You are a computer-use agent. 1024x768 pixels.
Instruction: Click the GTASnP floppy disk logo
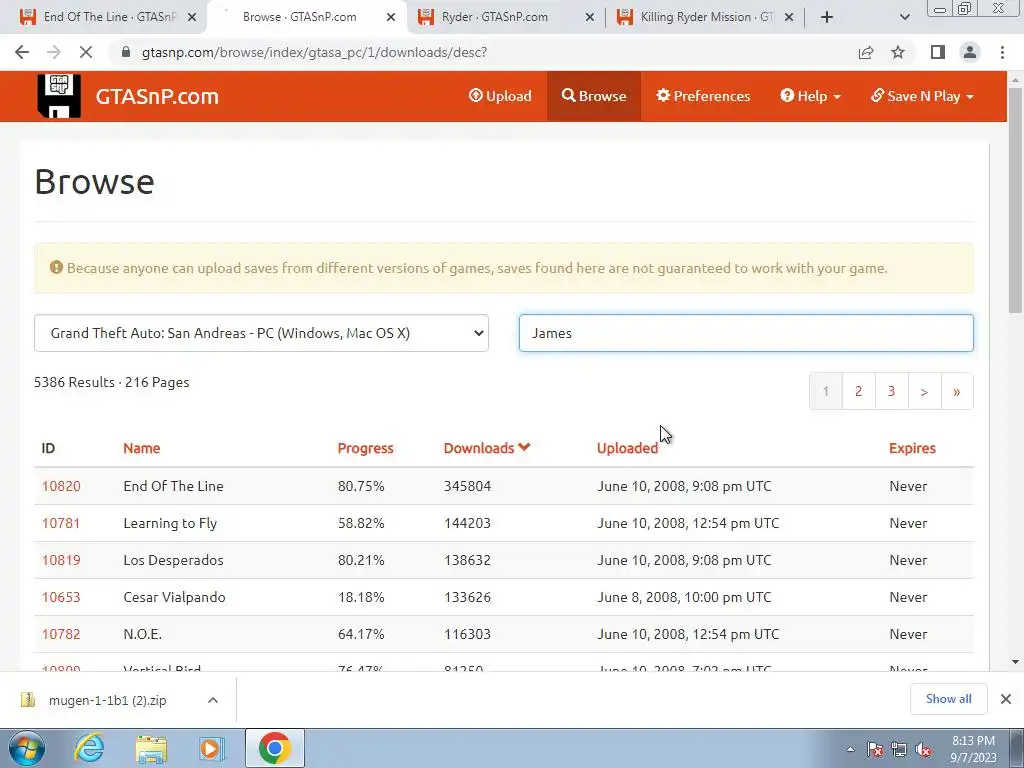[59, 96]
